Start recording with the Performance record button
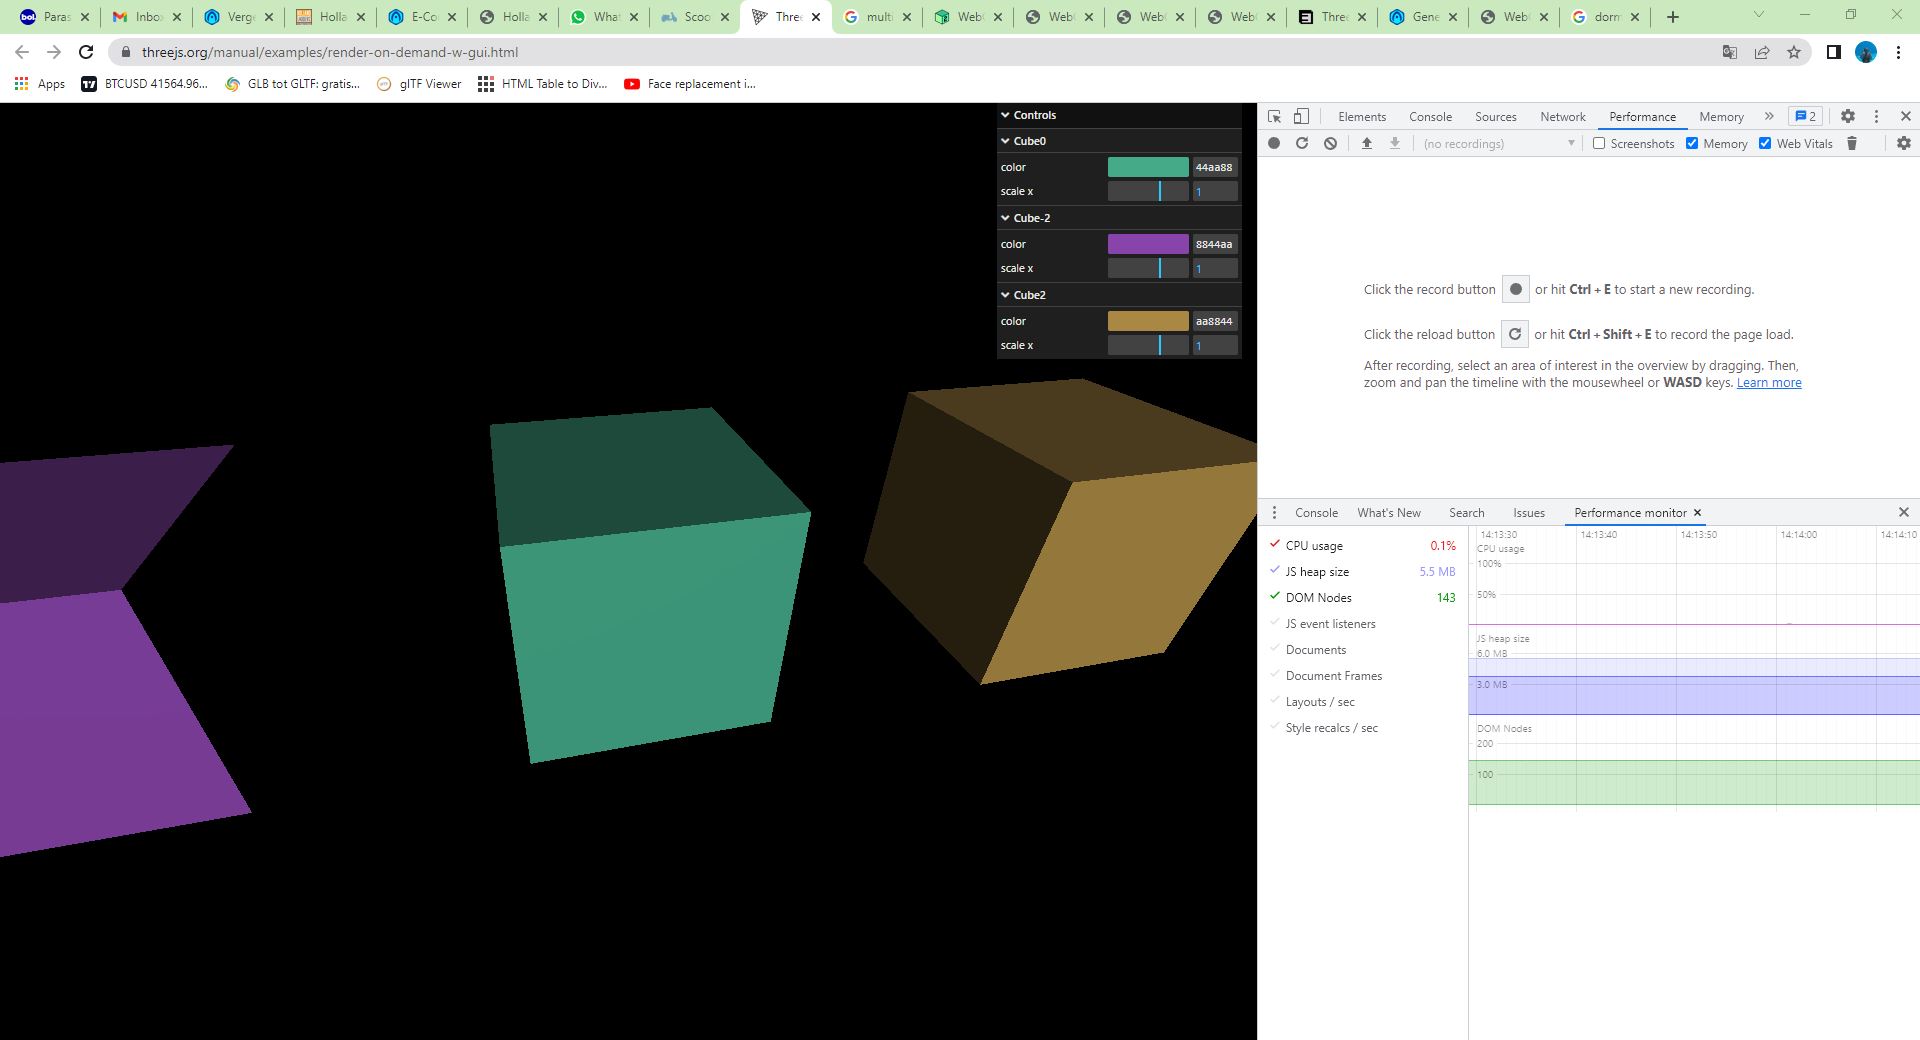This screenshot has width=1920, height=1040. (1274, 143)
